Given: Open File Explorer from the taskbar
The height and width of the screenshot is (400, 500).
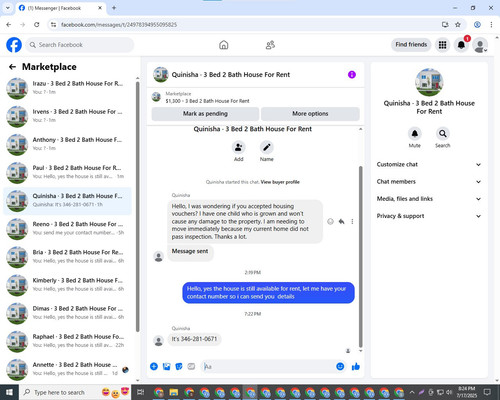Looking at the screenshot, I should [174, 392].
